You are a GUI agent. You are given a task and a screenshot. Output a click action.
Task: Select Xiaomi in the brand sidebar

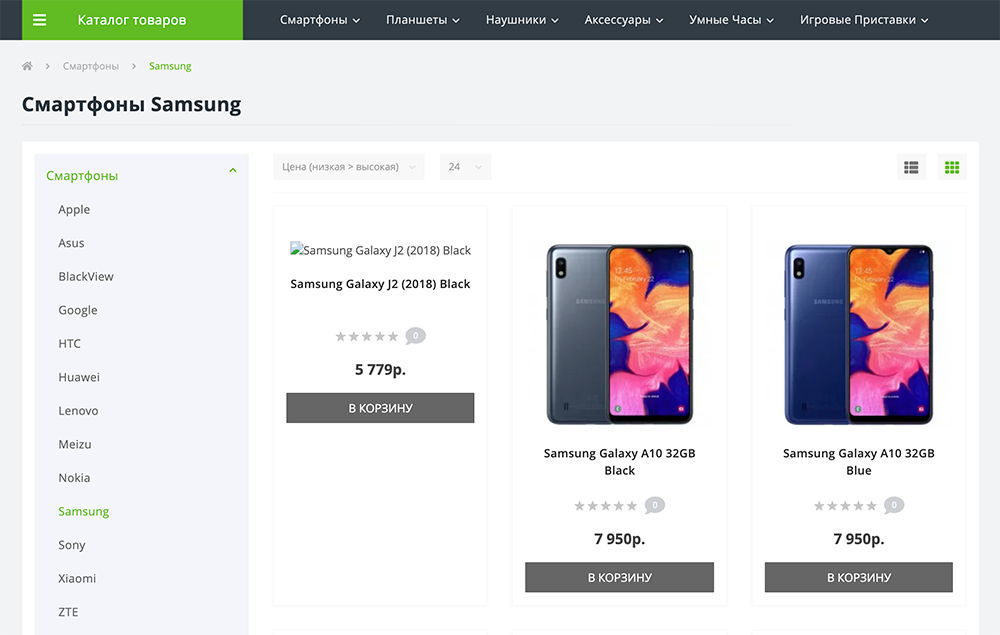click(77, 578)
